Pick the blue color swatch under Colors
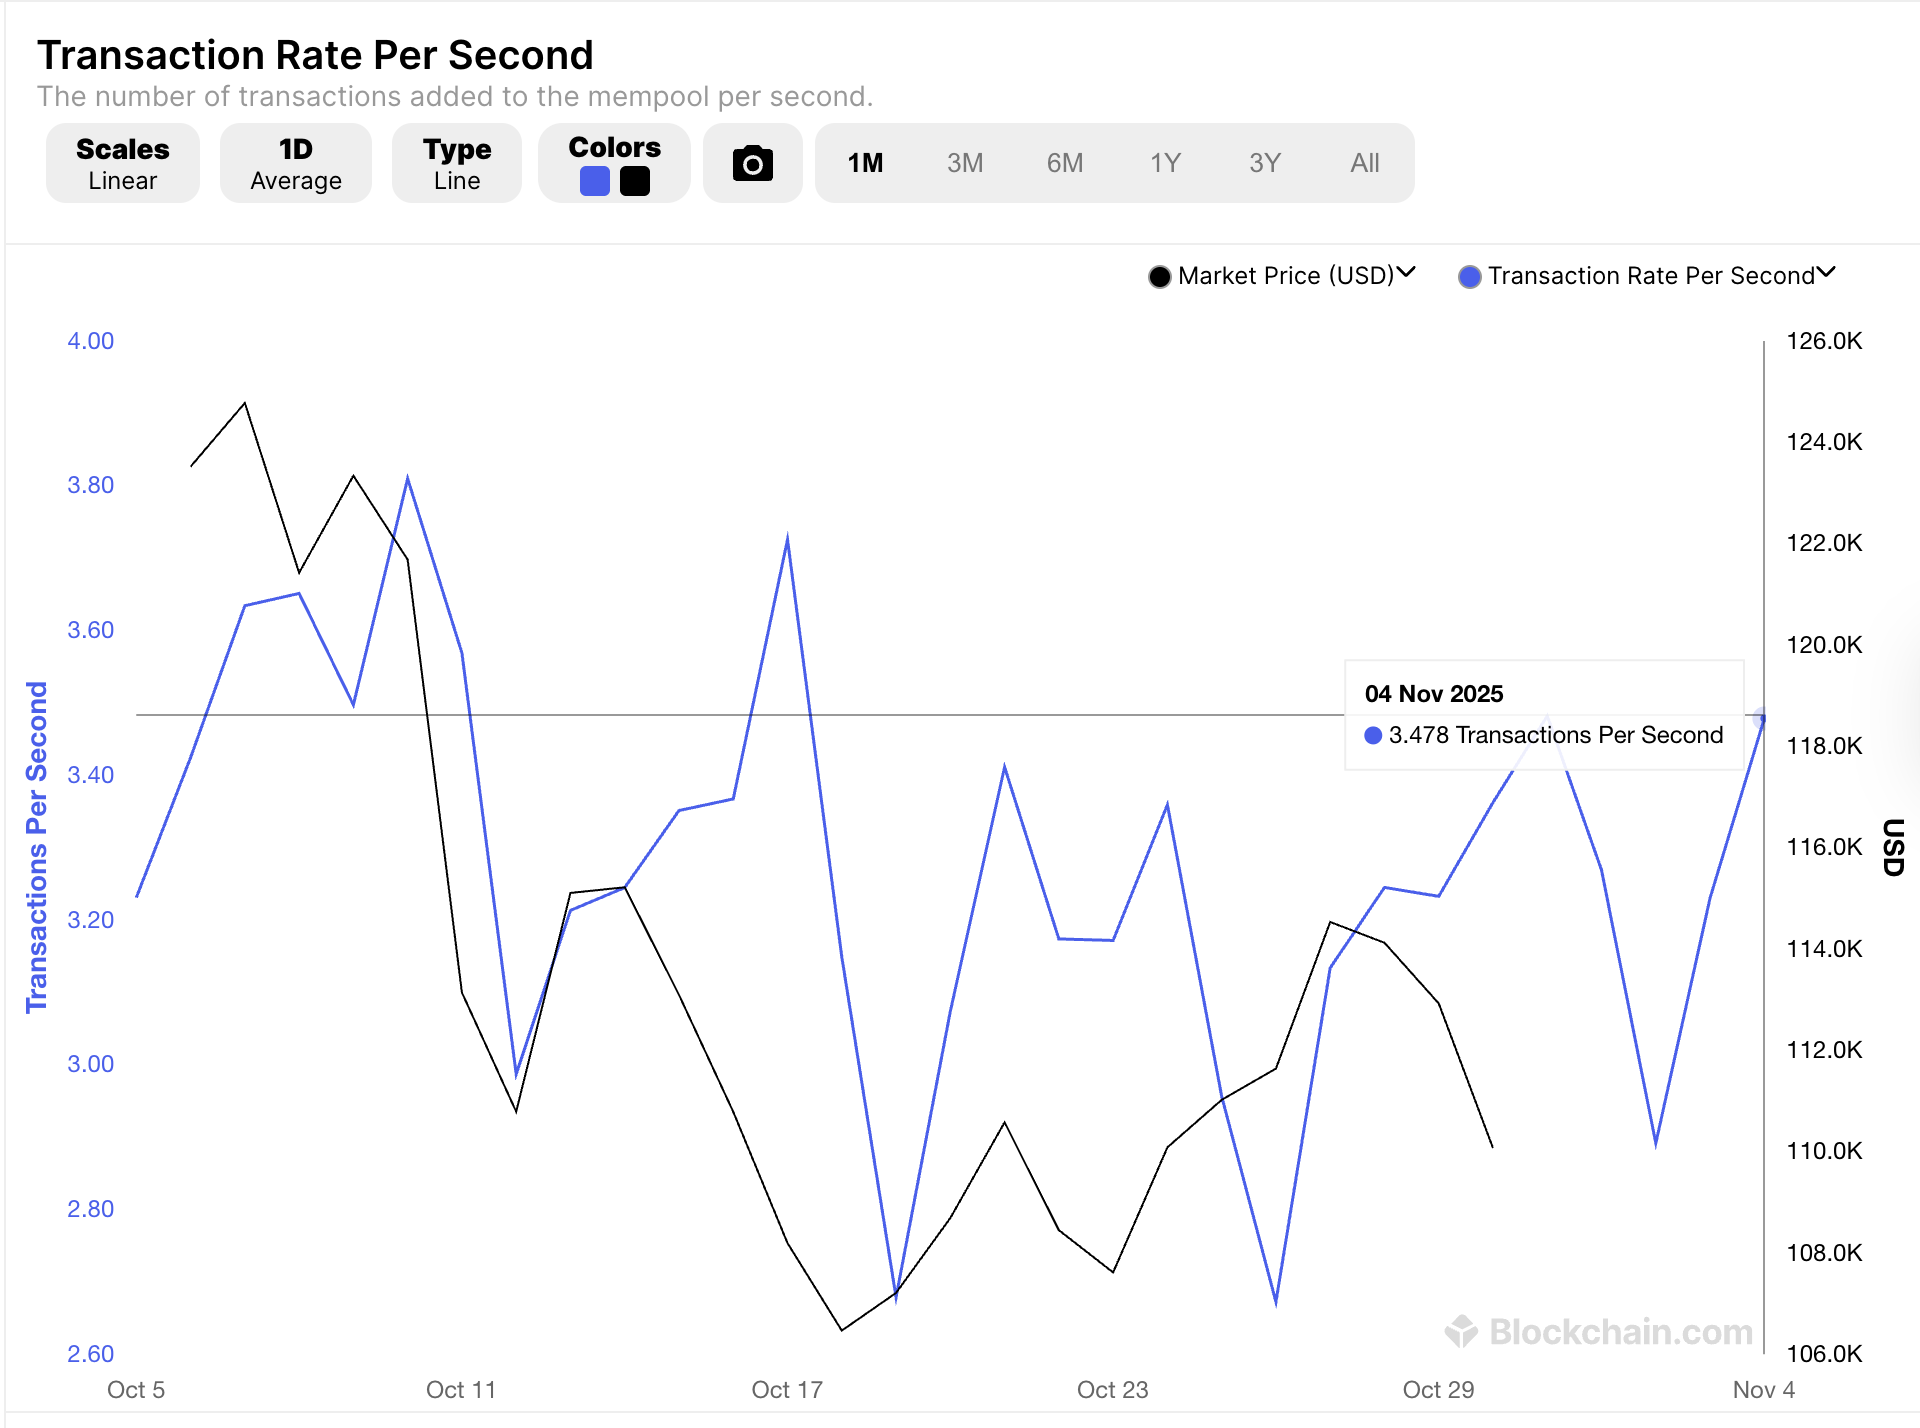 pyautogui.click(x=594, y=181)
